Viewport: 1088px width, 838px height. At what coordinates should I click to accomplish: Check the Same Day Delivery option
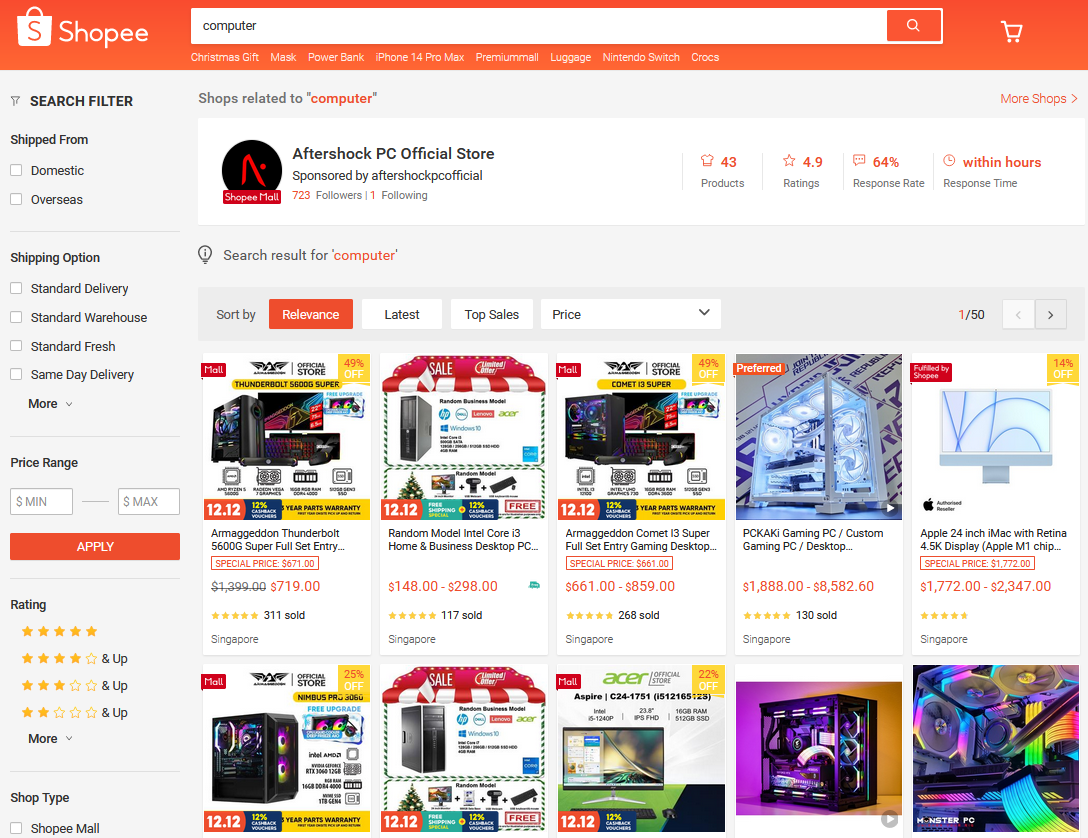click(x=17, y=374)
